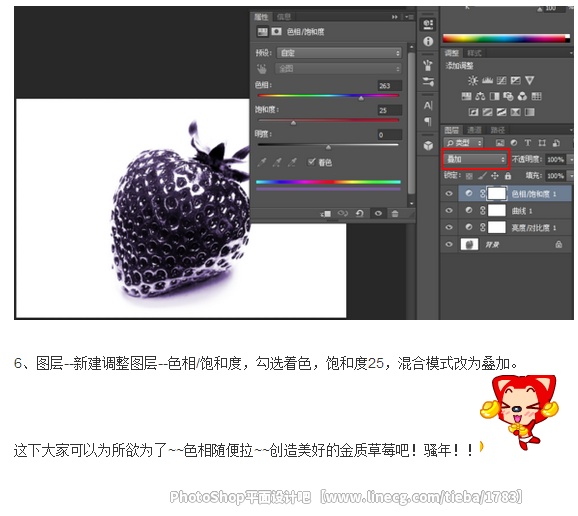
Task: Hide the 曲线 1 layer
Action: point(449,210)
